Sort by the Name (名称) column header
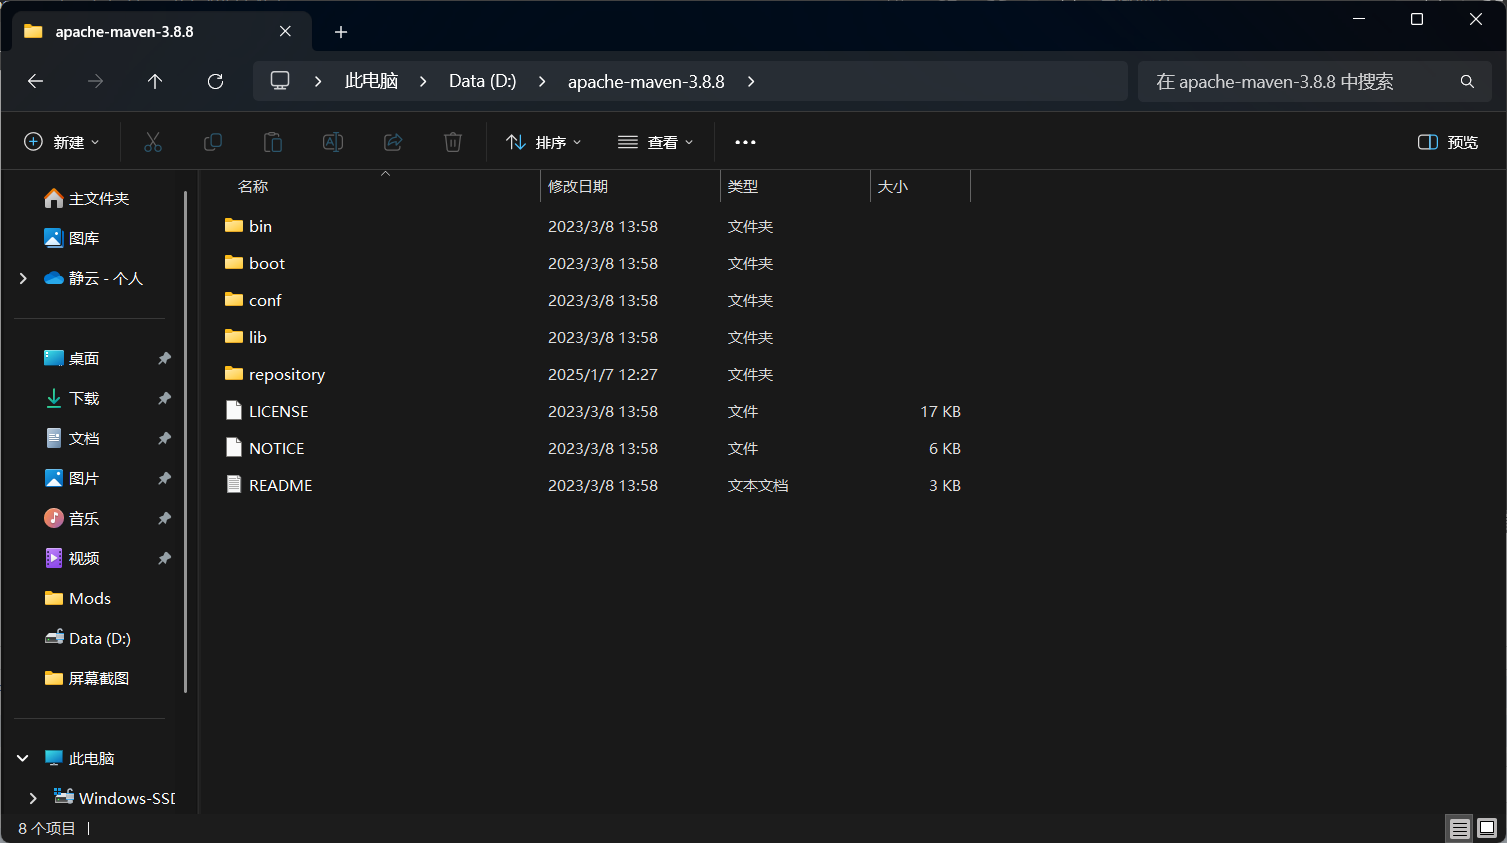 pyautogui.click(x=384, y=186)
